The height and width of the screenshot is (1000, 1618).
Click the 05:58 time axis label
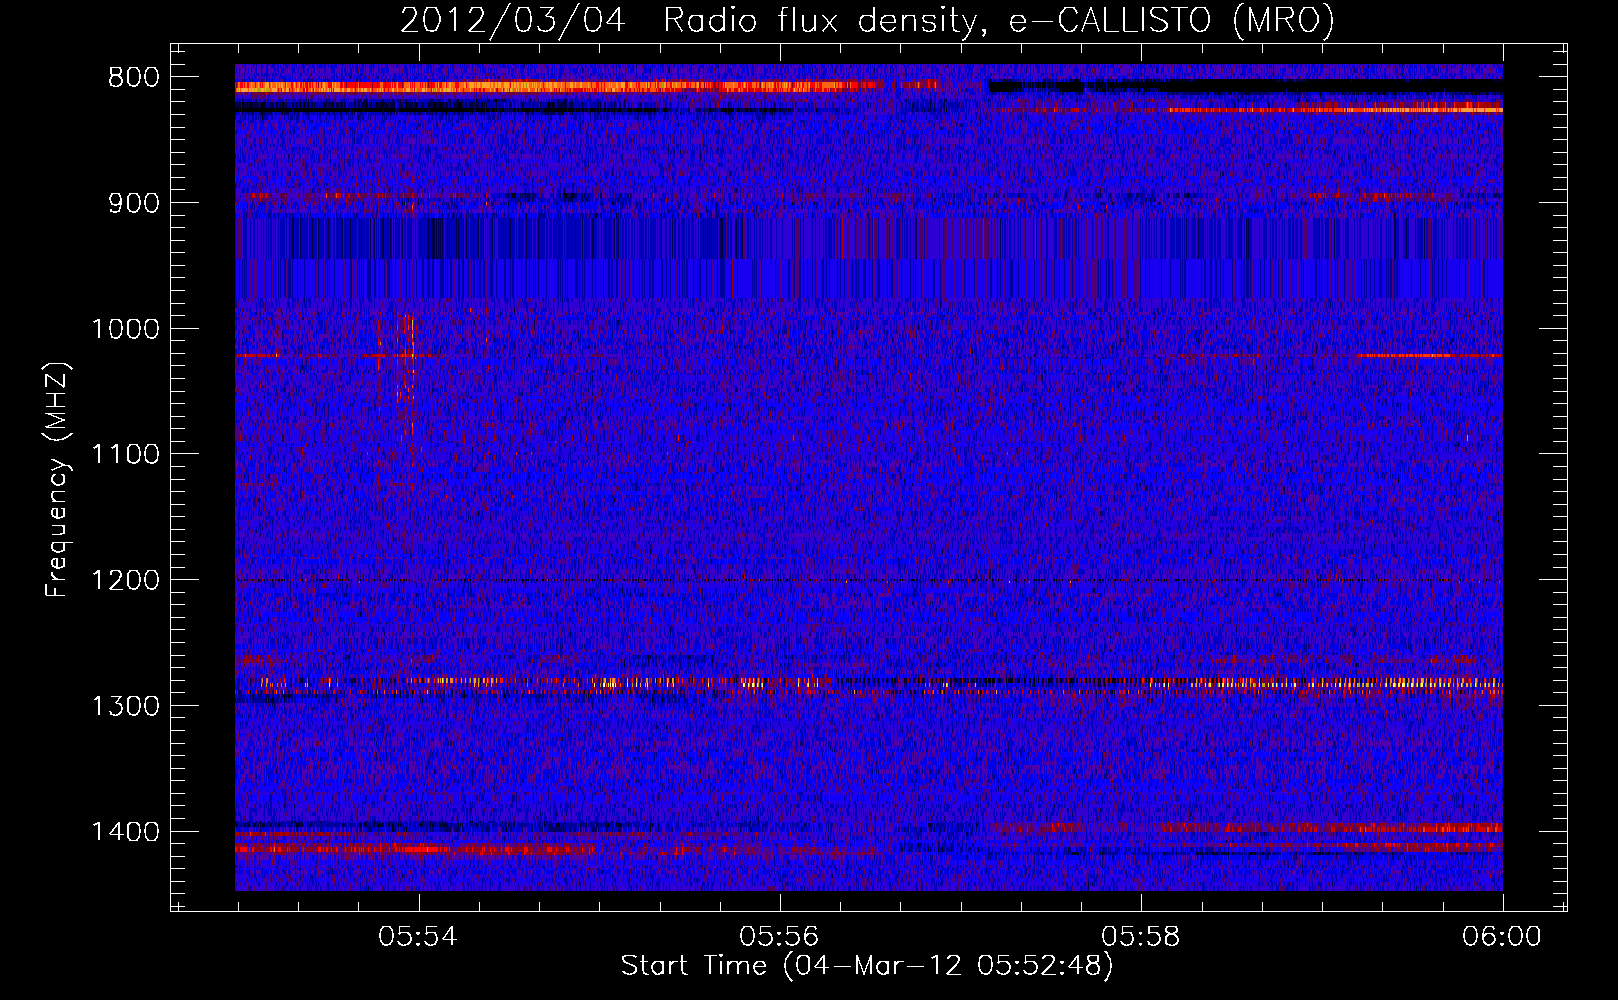pyautogui.click(x=1141, y=937)
